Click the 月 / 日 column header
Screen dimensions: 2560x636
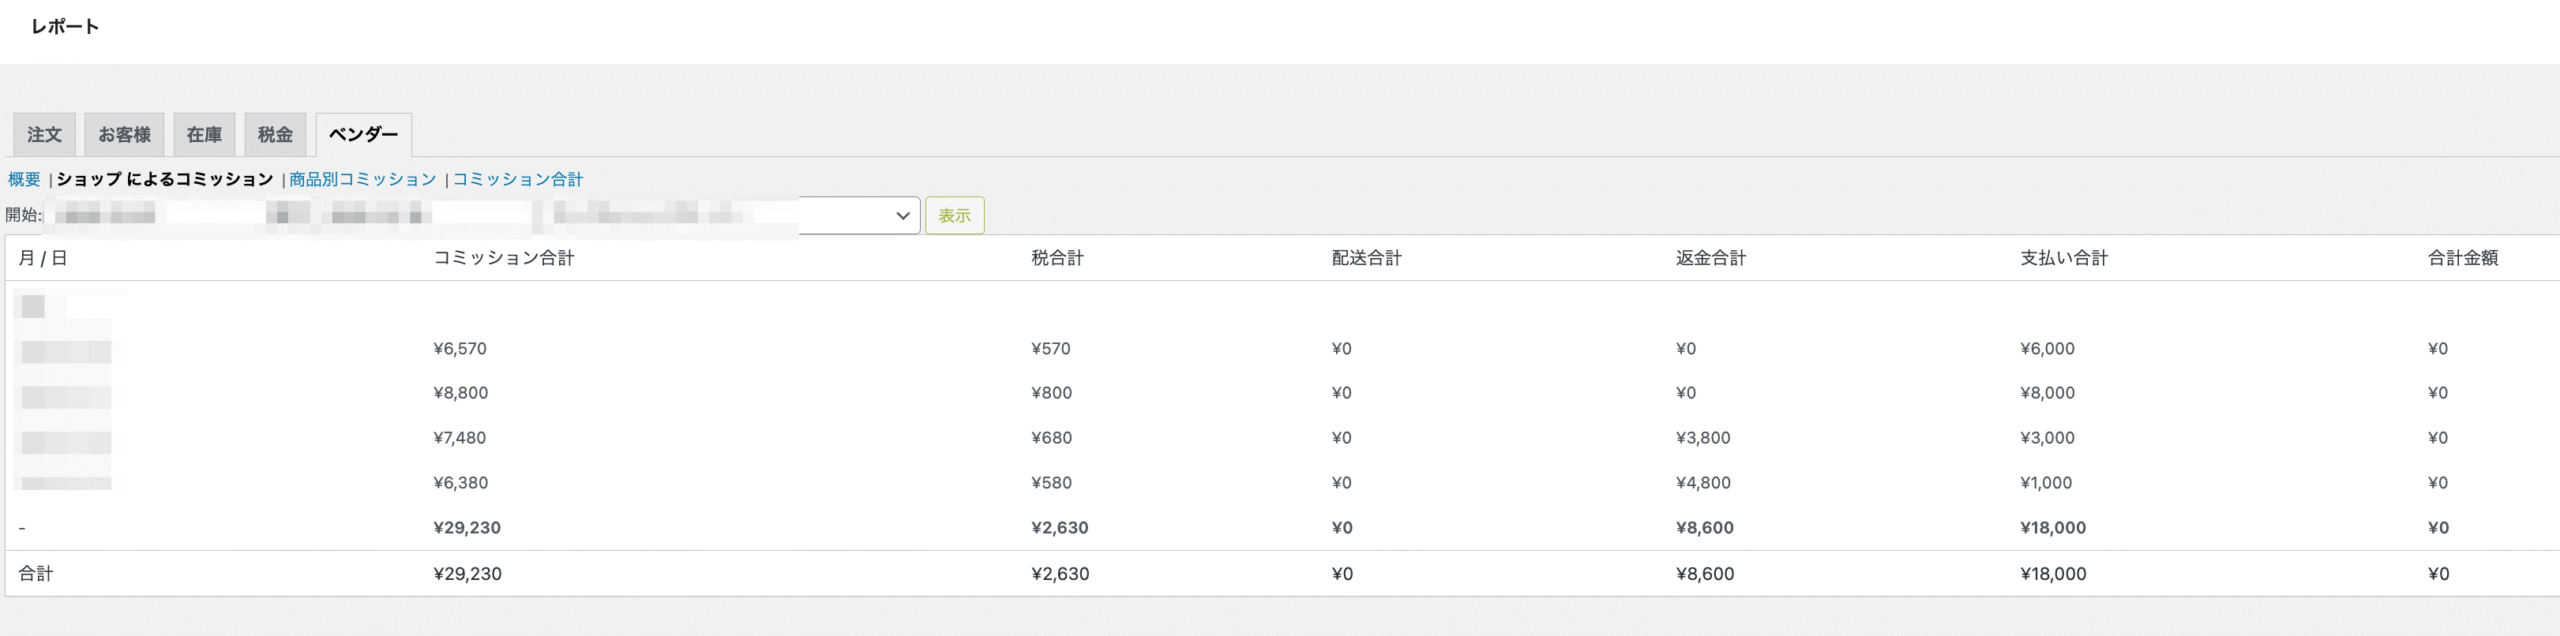pos(43,258)
